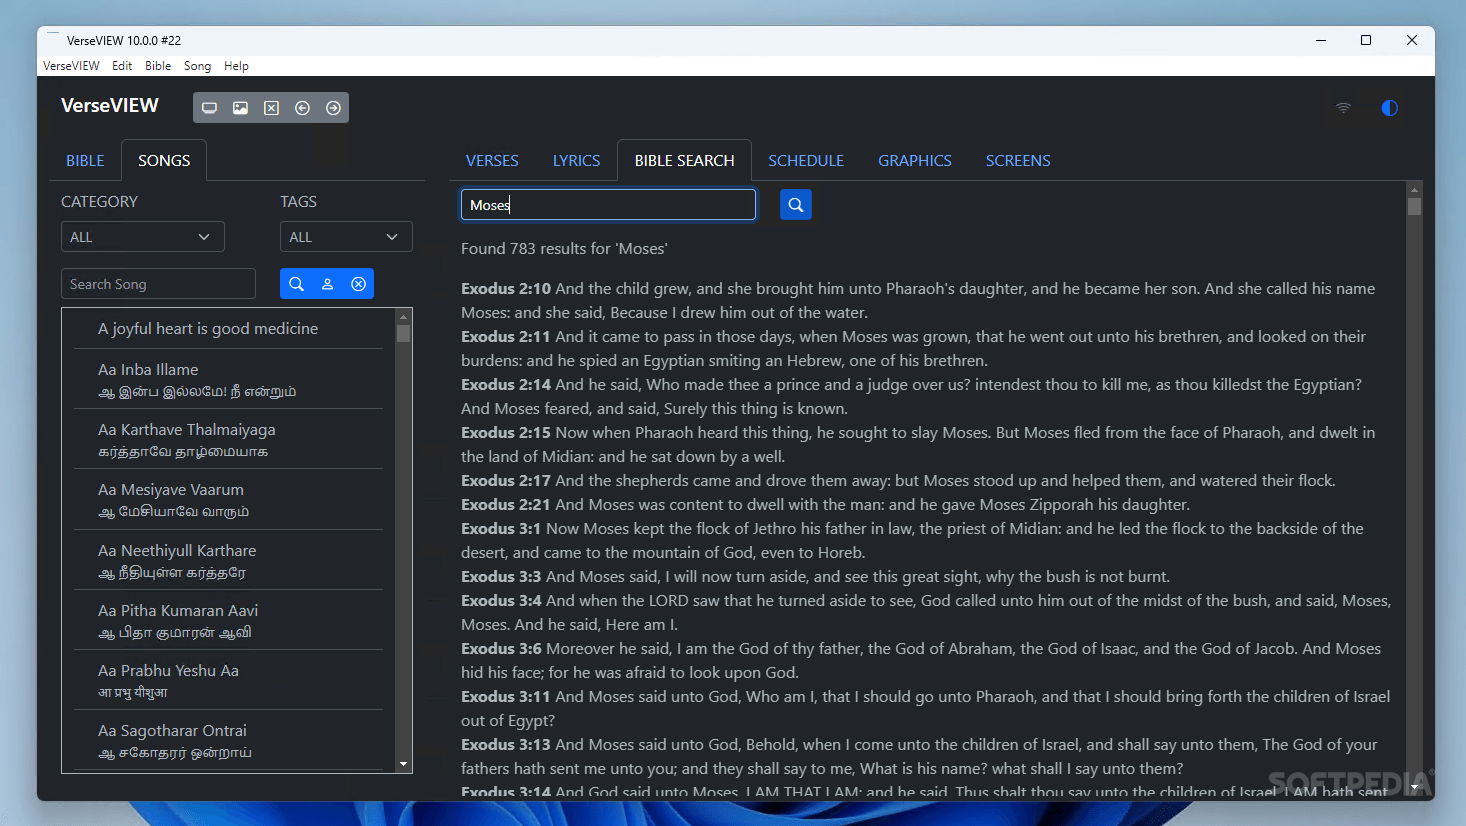This screenshot has width=1466, height=826.
Task: Select song 'Aa Prabhu Yeshu Aa'
Action: [228, 681]
